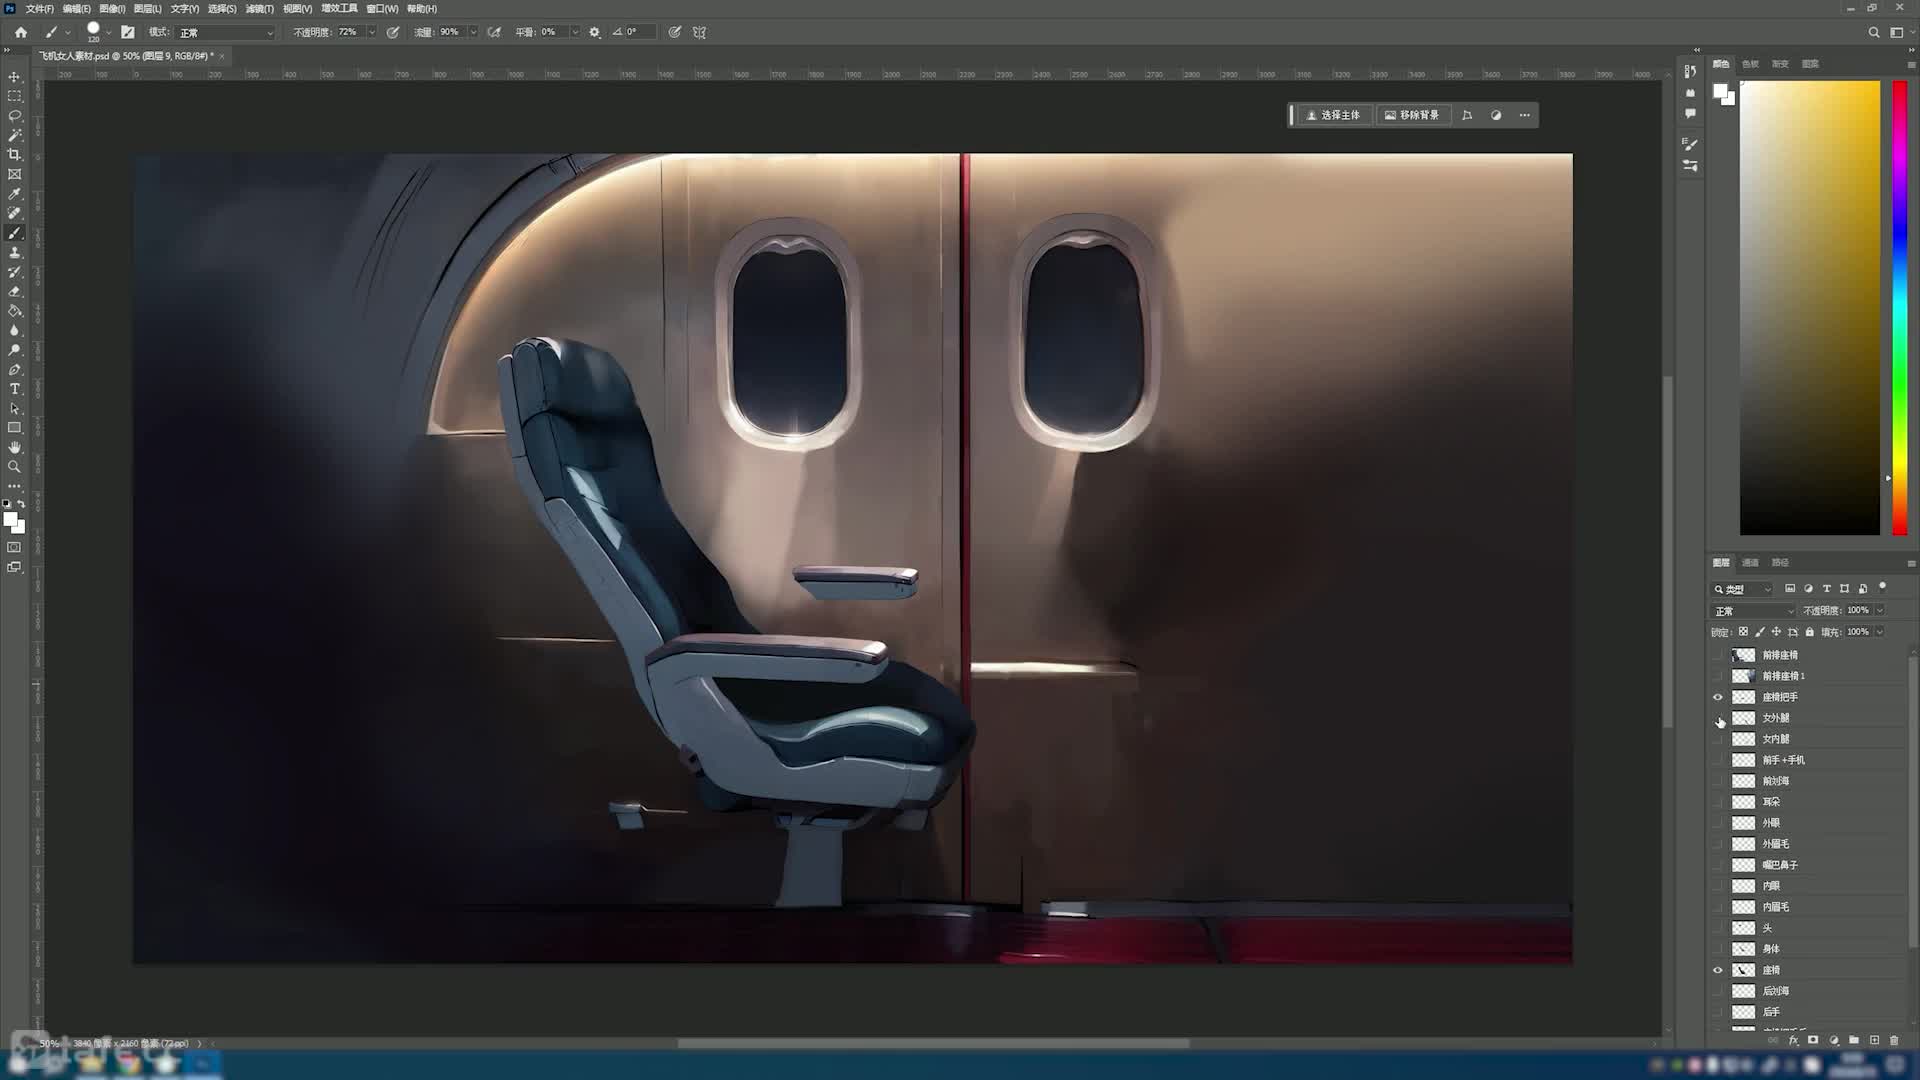
Task: Click the horizontal scrollbar below canvas
Action: 933,1043
